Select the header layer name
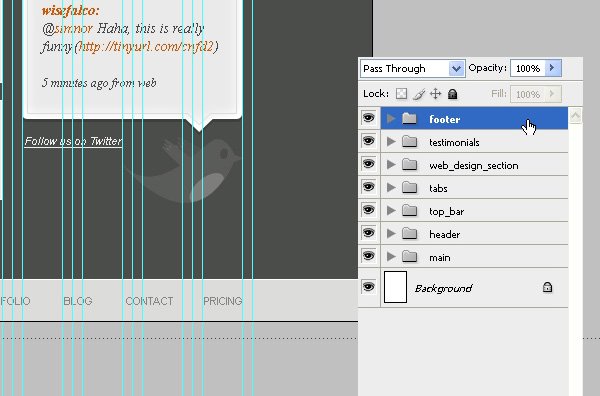Image resolution: width=600 pixels, height=396 pixels. 444,235
